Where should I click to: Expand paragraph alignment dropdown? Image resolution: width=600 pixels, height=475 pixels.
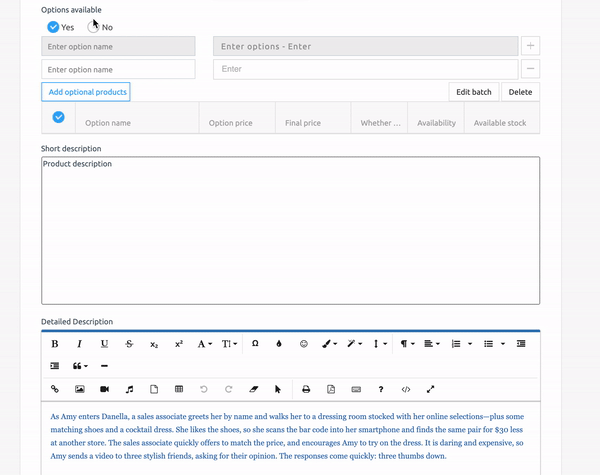click(x=432, y=343)
